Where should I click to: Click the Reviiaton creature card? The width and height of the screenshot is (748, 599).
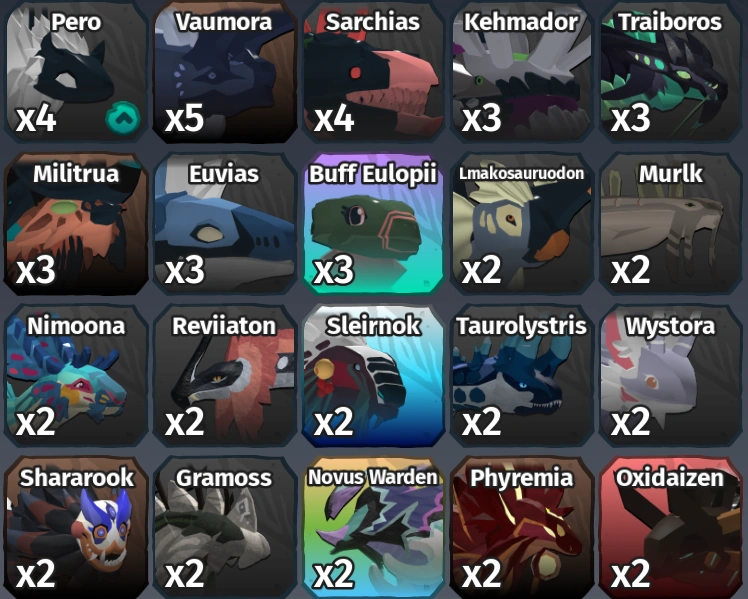coord(224,376)
